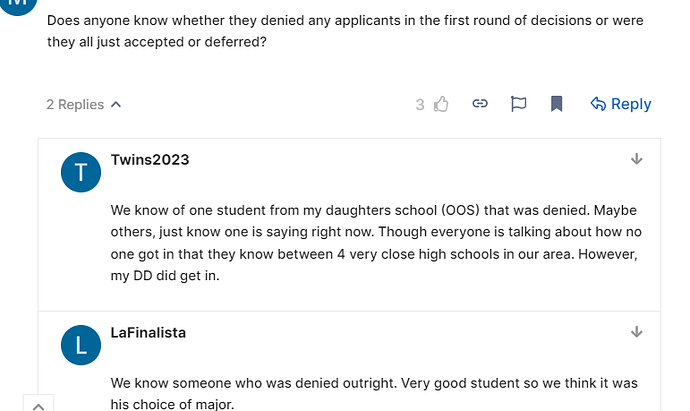This screenshot has width=690, height=411.
Task: Click the chevron beside 2 Replies
Action: [x=116, y=104]
